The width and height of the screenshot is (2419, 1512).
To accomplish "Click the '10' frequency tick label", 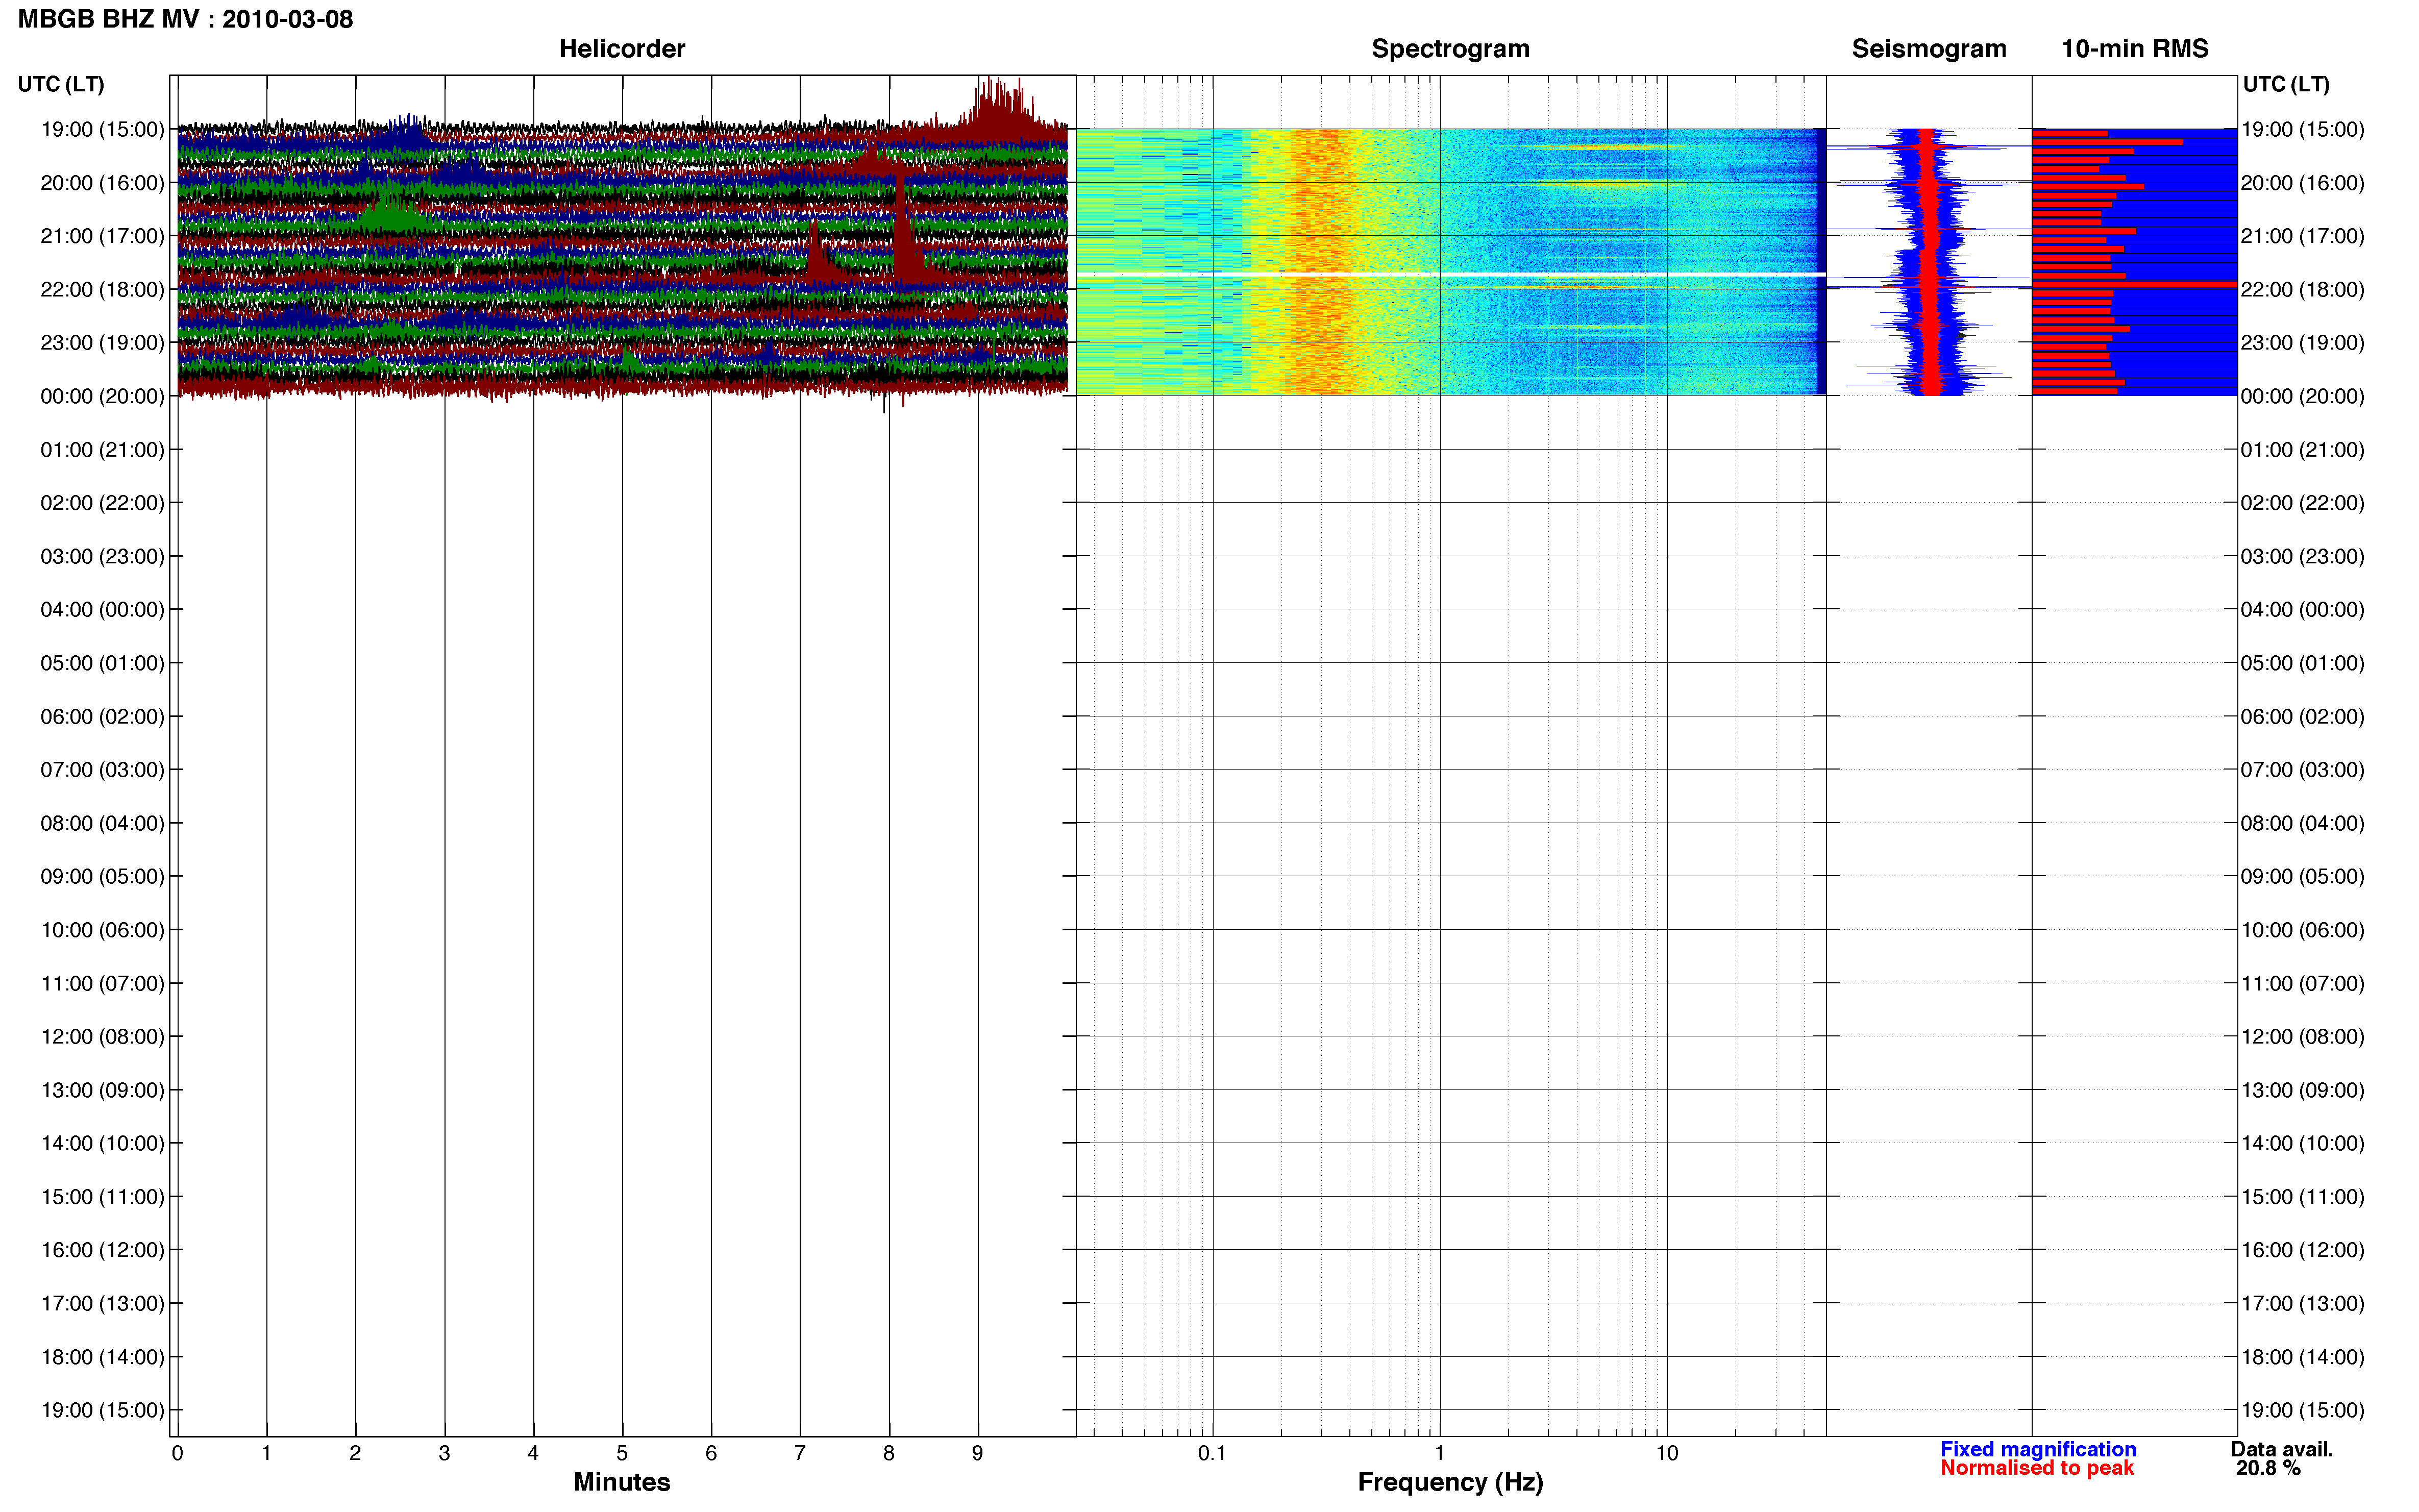I will pos(1666,1453).
